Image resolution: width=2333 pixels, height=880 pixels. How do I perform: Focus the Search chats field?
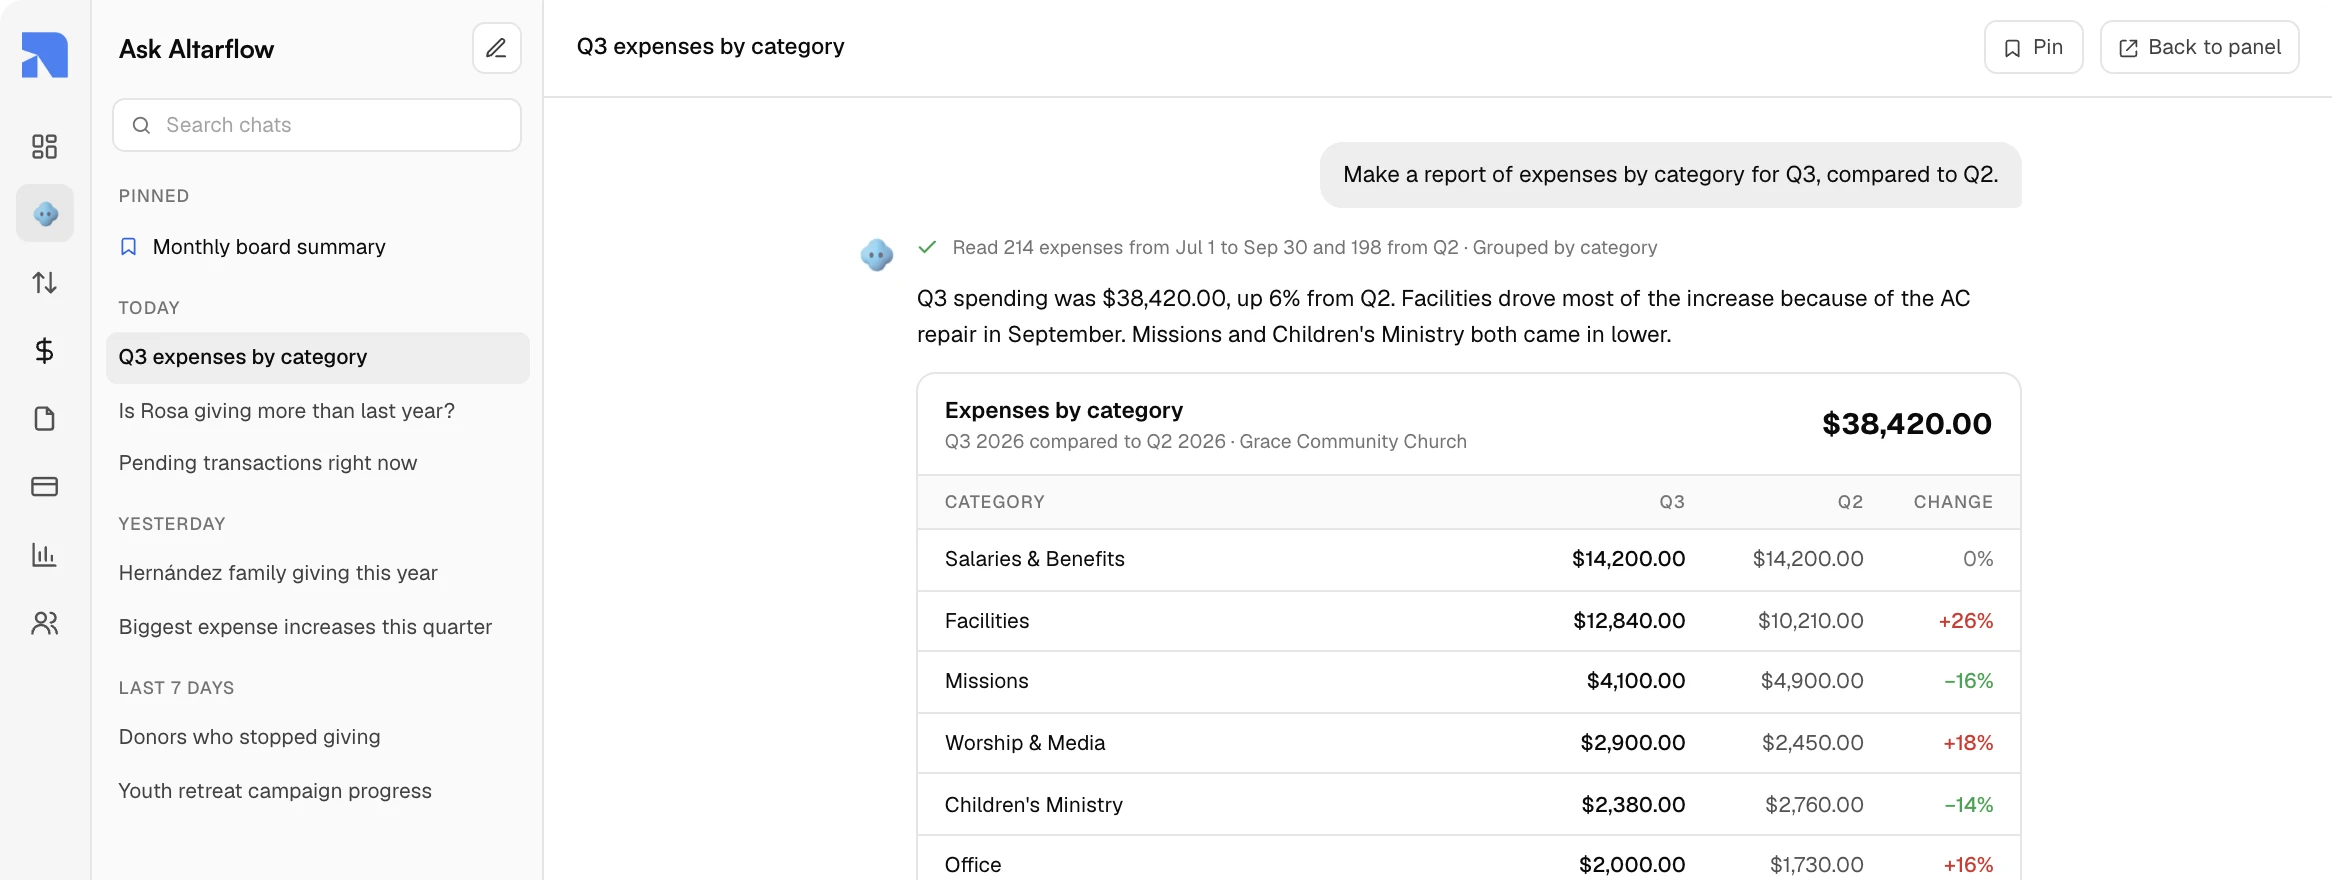click(317, 125)
